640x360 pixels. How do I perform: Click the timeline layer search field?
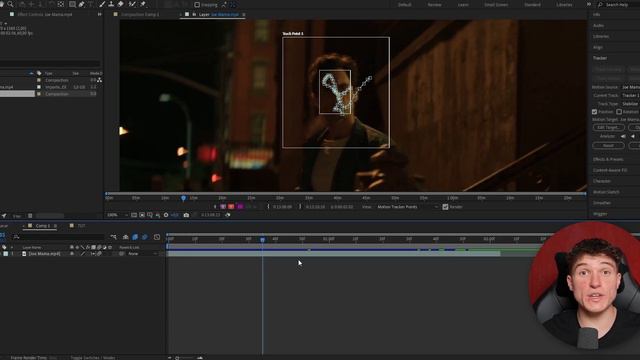59,237
